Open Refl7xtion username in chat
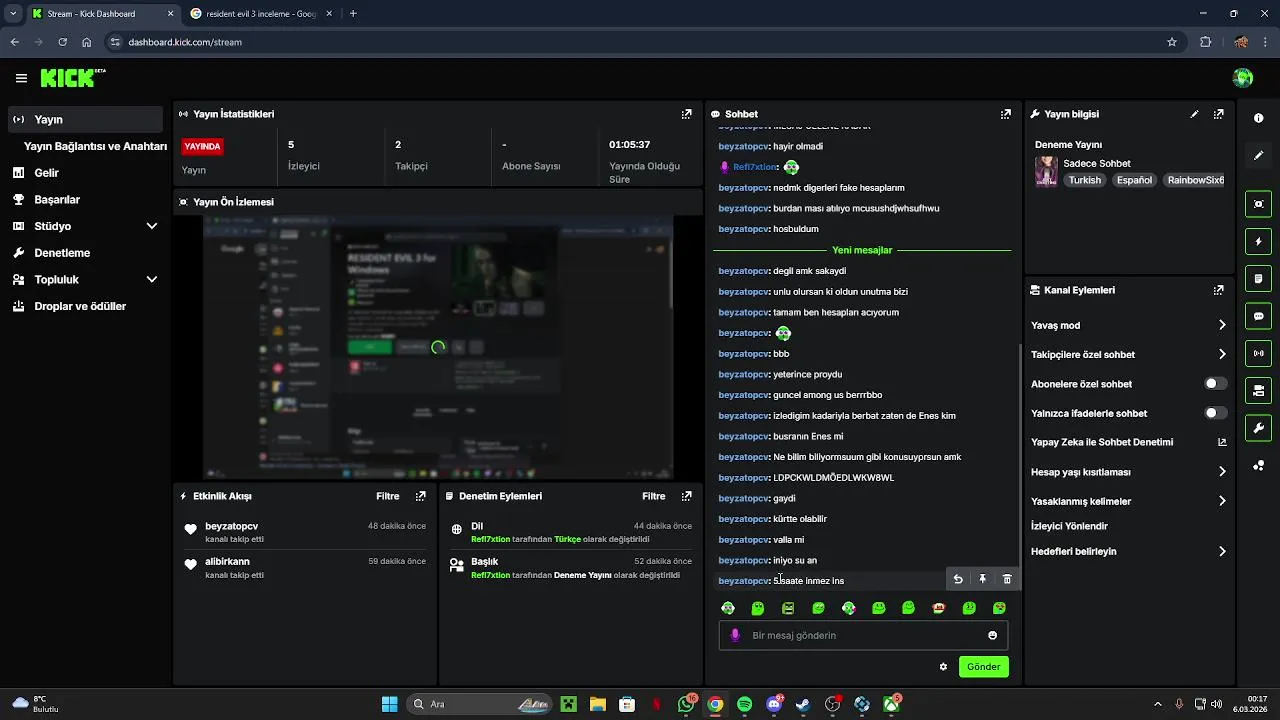Image resolution: width=1280 pixels, height=720 pixels. (x=754, y=167)
